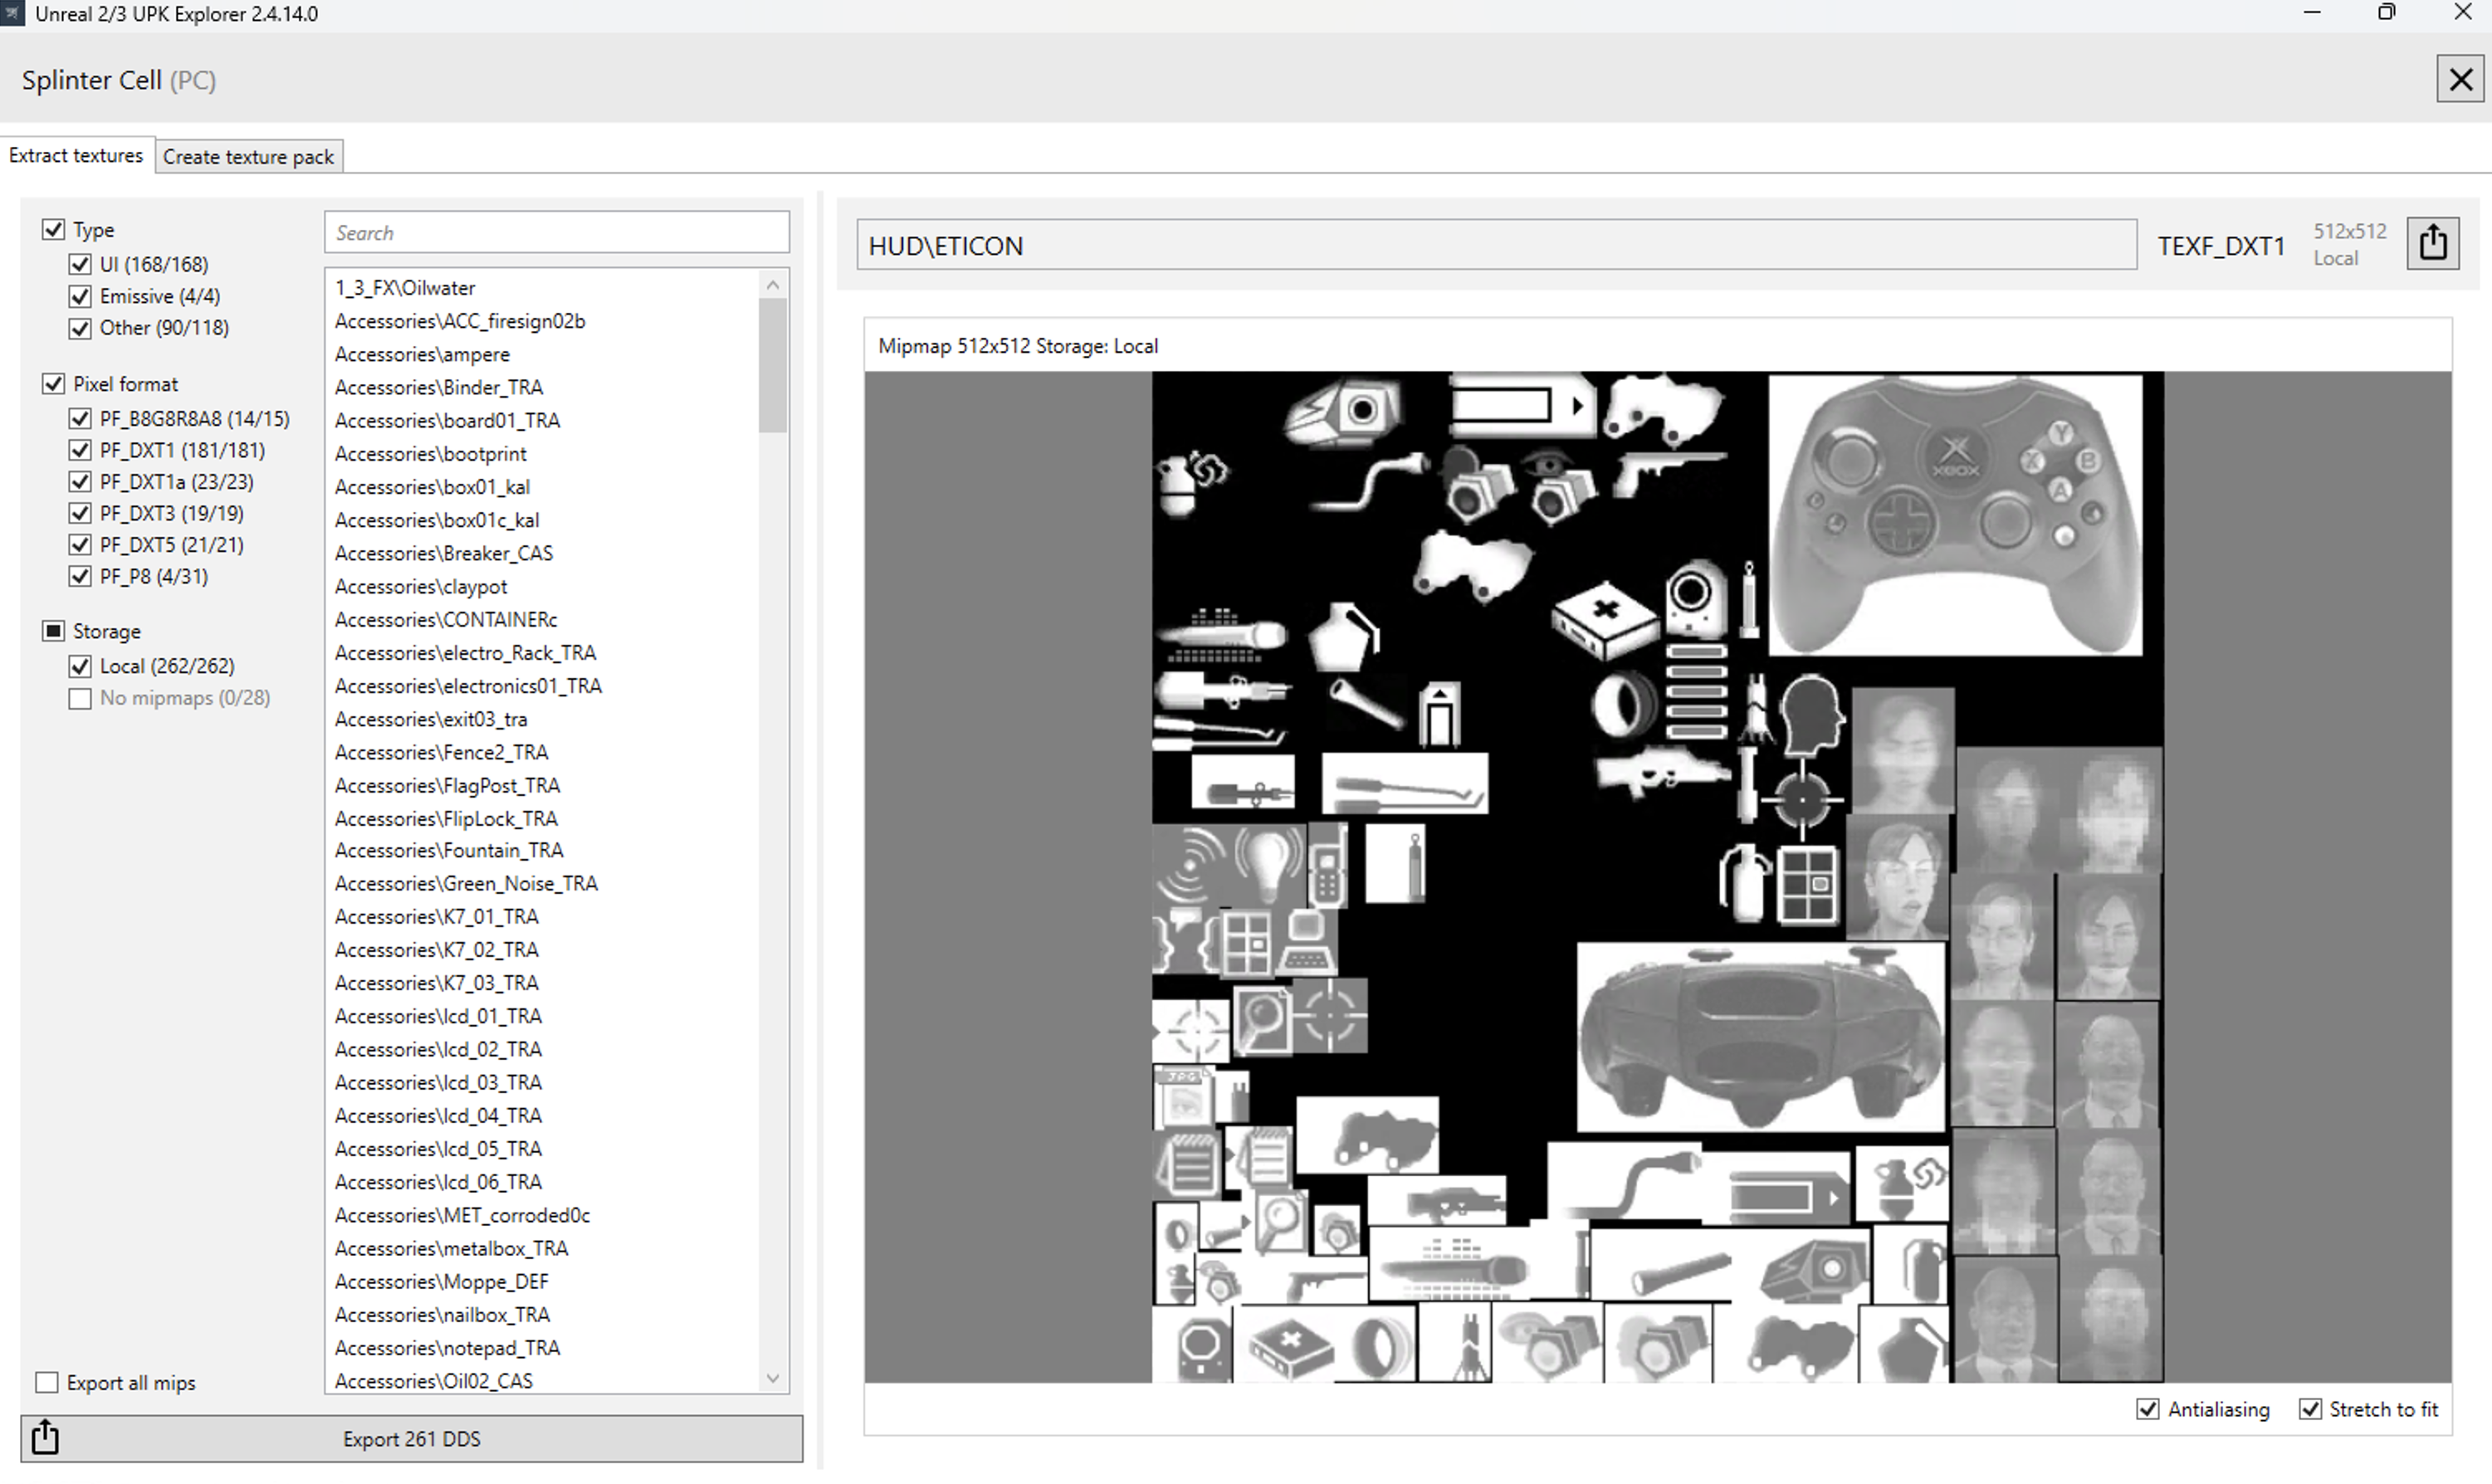Screen dimensions: 2492x1484
Task: Enable Export all mips
Action: coord(47,1382)
